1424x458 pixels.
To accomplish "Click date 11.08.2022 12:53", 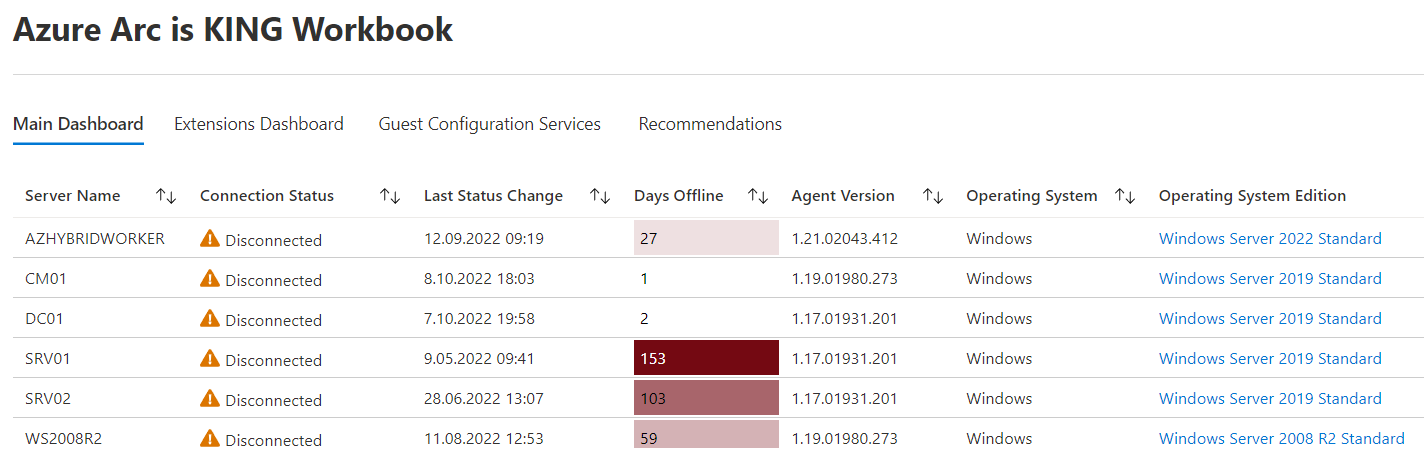I will 484,439.
